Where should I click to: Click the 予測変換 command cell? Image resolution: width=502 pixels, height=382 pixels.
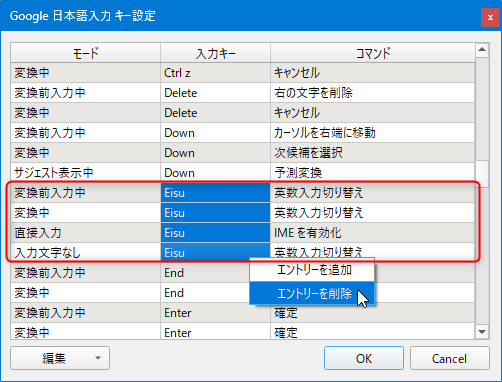point(373,173)
